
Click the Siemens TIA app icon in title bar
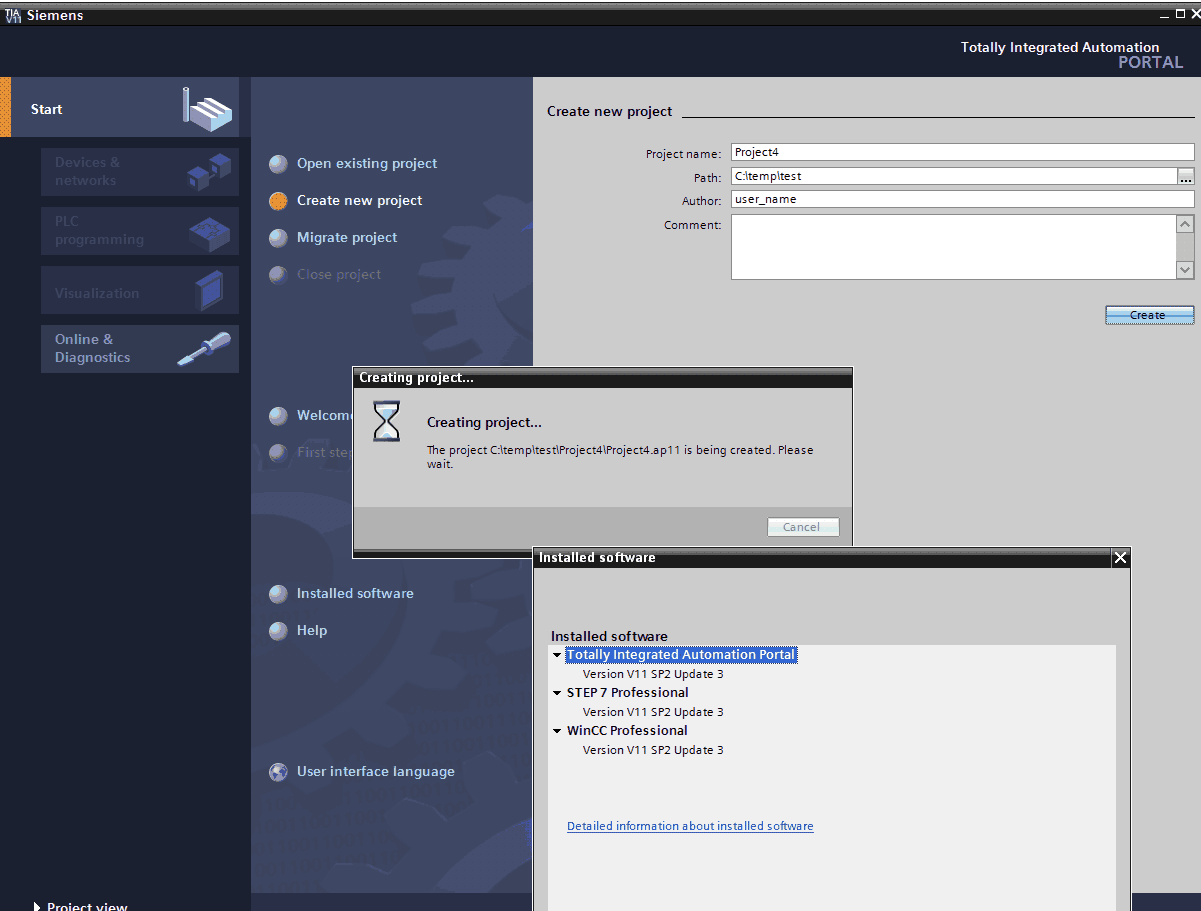pyautogui.click(x=13, y=16)
